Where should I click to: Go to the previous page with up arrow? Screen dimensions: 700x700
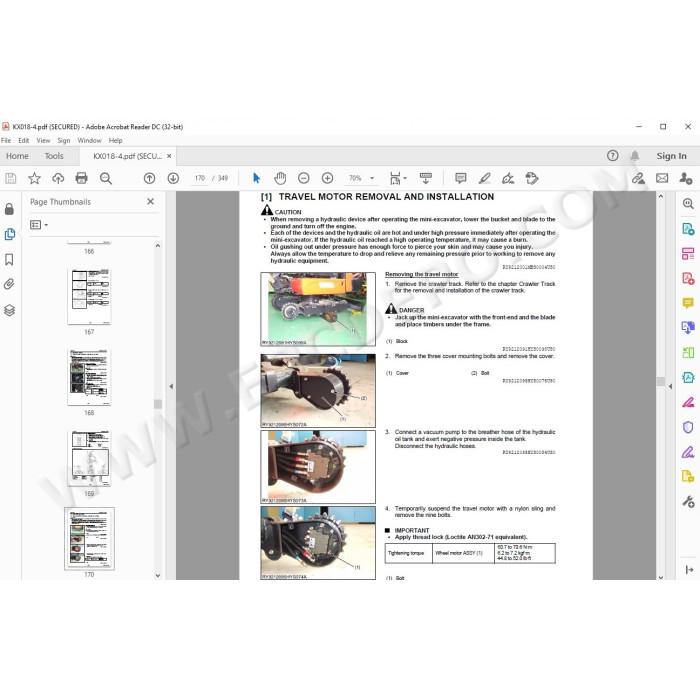(150, 179)
